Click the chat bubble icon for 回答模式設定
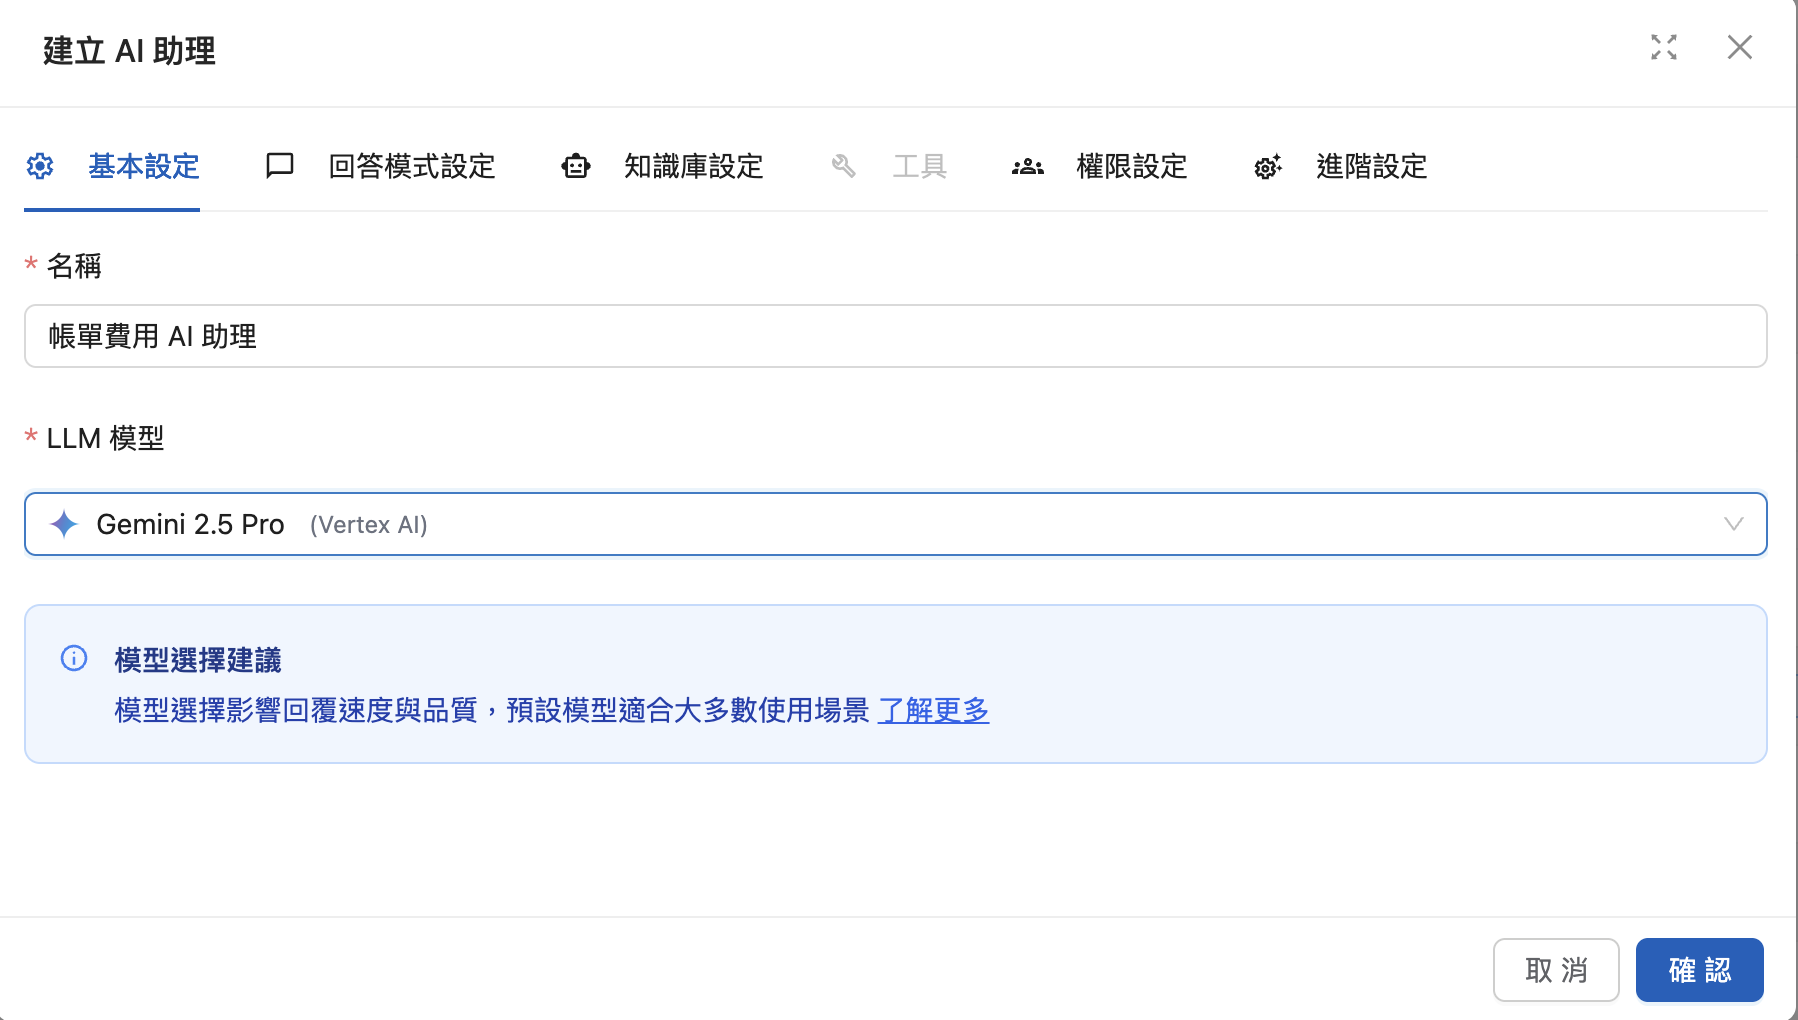1798x1020 pixels. [x=280, y=166]
